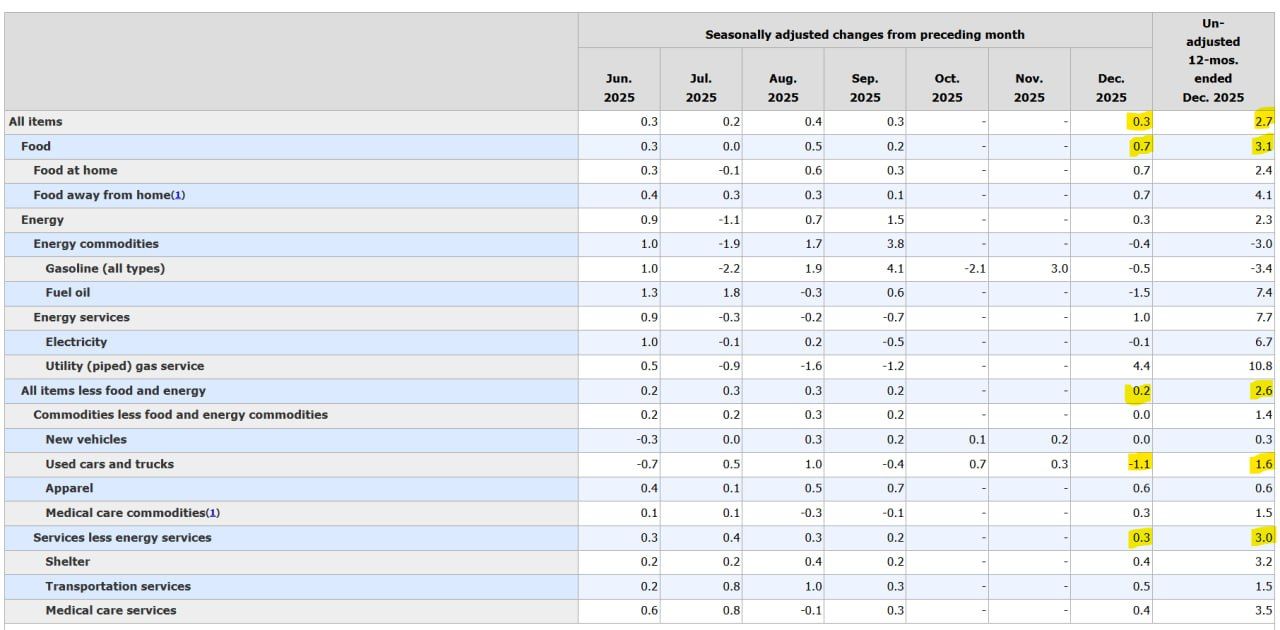Viewport: 1280px width, 630px height.
Task: Select the Sep. 2025 column header
Action: pyautogui.click(x=865, y=87)
